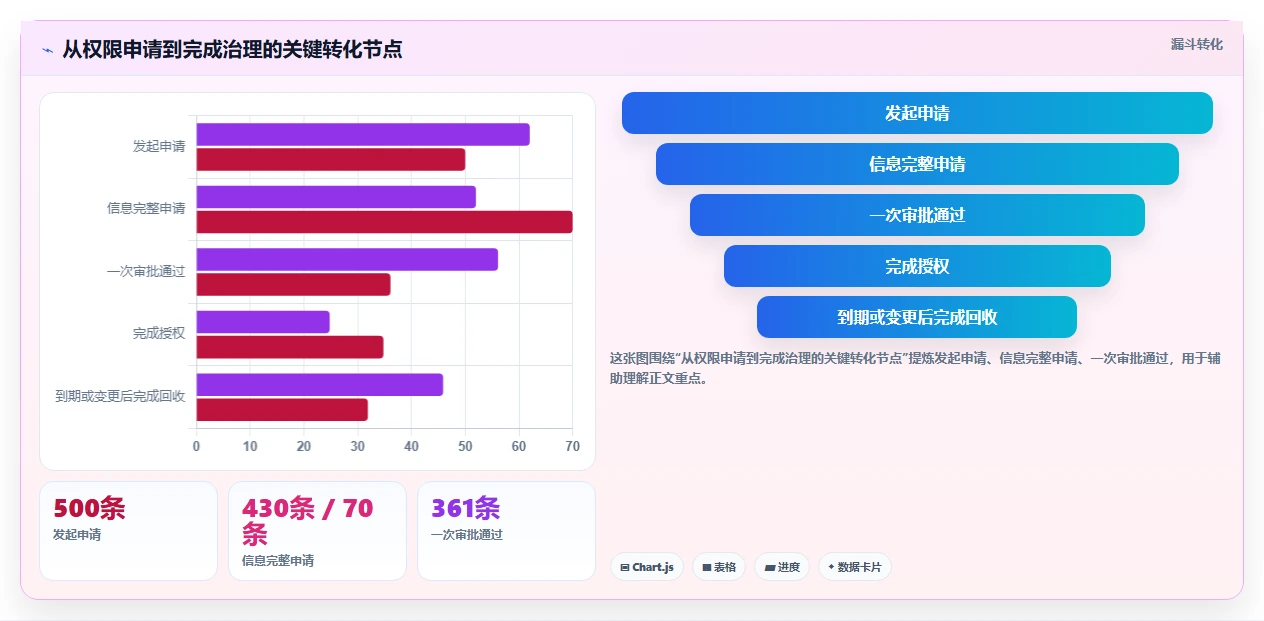This screenshot has width=1264, height=621.
Task: Click the red bar for 信息完整申请
Action: (x=385, y=222)
